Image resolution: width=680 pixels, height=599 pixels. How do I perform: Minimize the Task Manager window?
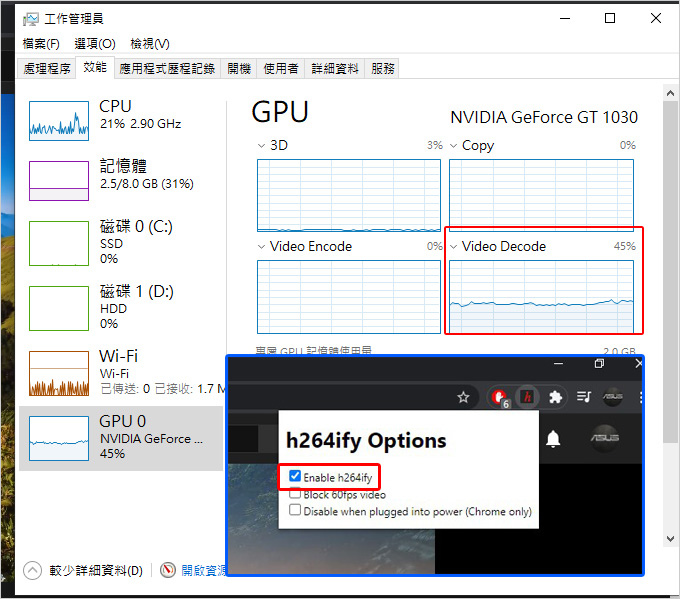tap(565, 19)
